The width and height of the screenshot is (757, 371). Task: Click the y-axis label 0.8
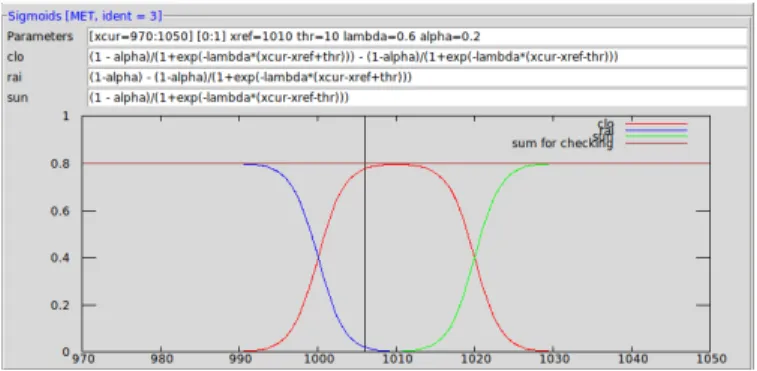click(60, 164)
